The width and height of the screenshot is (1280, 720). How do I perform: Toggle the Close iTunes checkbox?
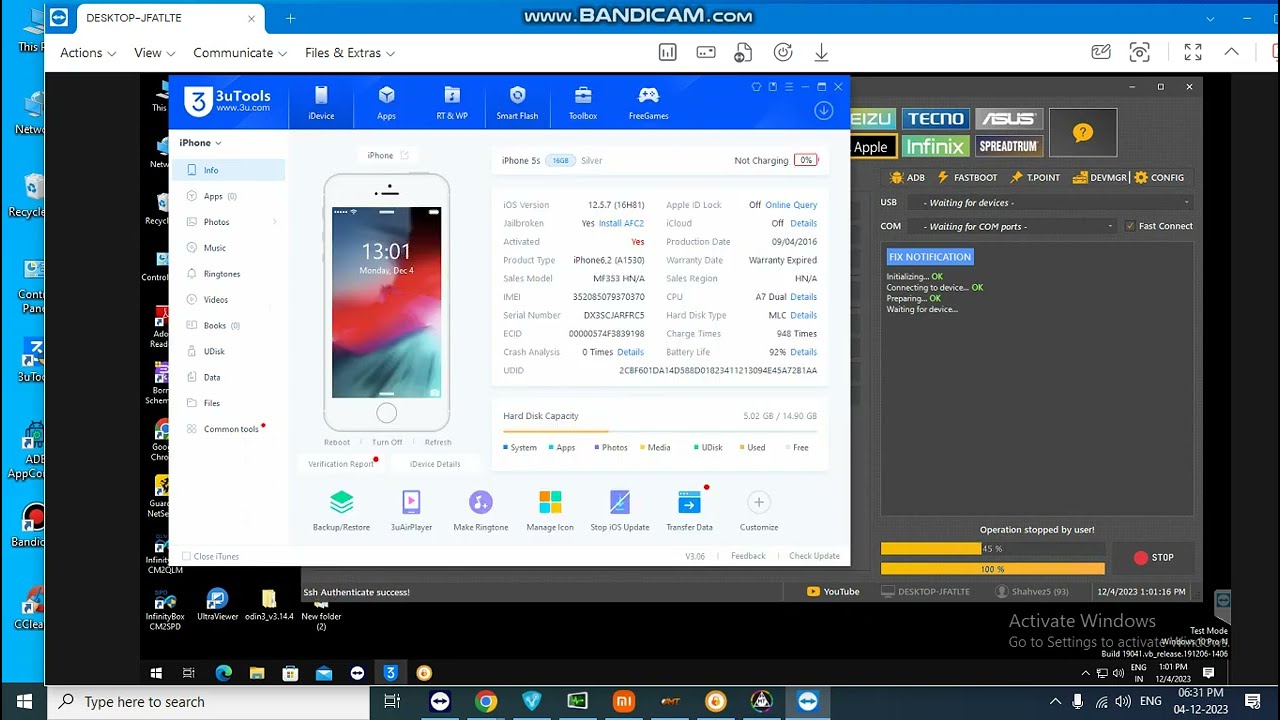[187, 556]
